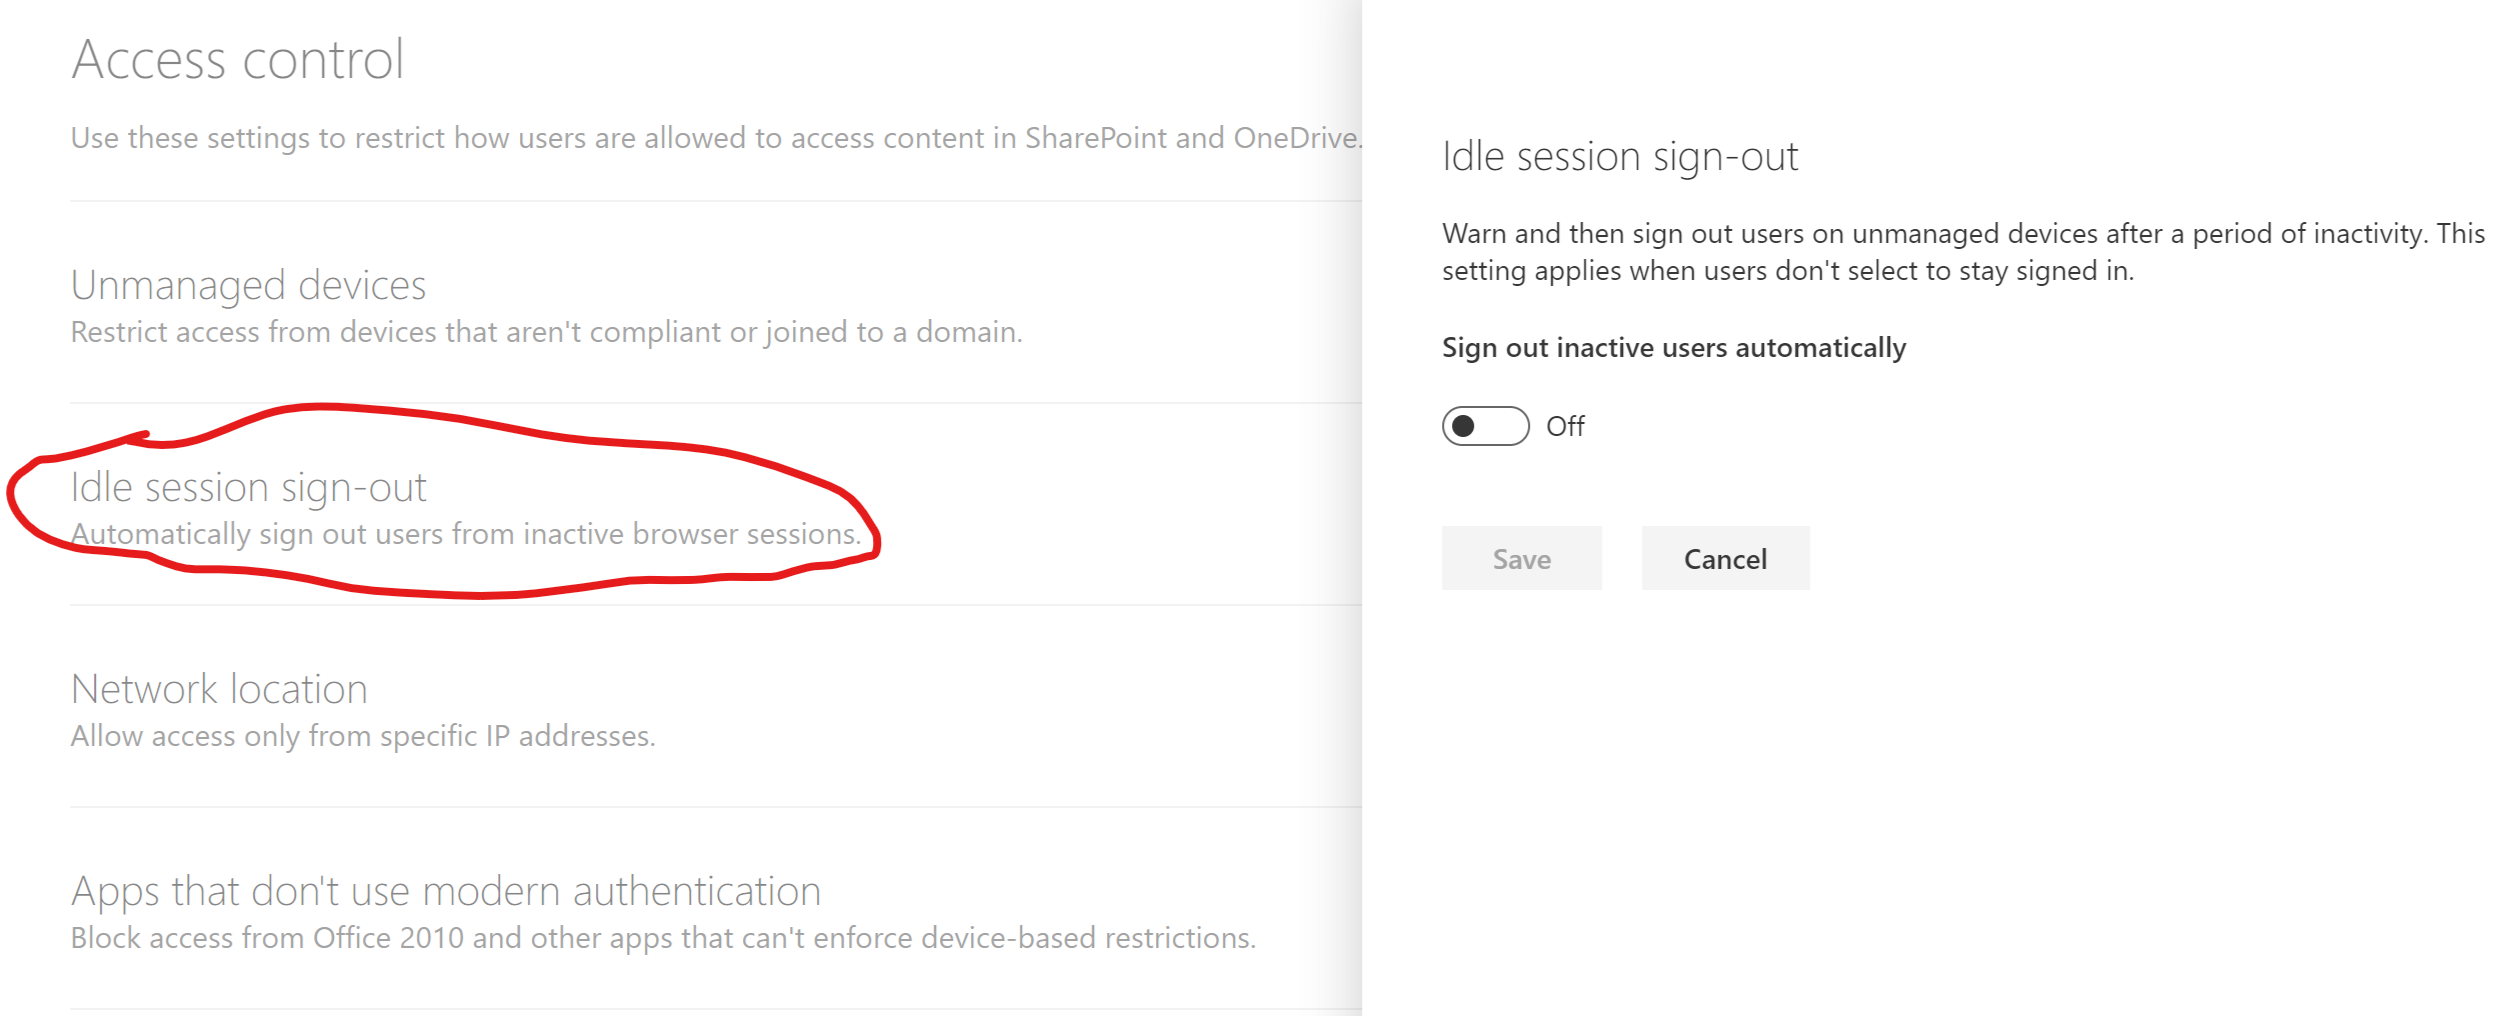Open the Unmanaged devices settings

[248, 284]
